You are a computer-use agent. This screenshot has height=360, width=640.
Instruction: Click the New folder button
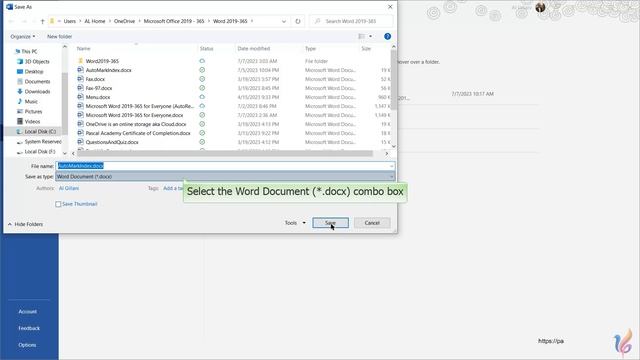tap(59, 36)
